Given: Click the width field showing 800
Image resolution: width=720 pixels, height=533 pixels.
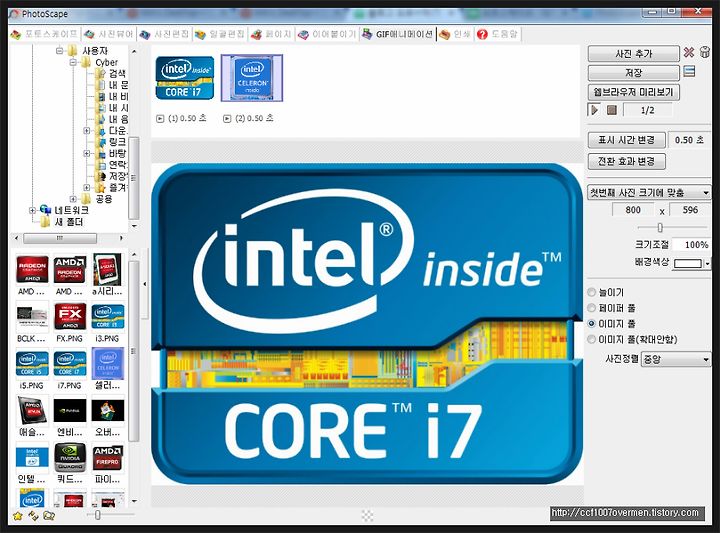Looking at the screenshot, I should pyautogui.click(x=633, y=210).
